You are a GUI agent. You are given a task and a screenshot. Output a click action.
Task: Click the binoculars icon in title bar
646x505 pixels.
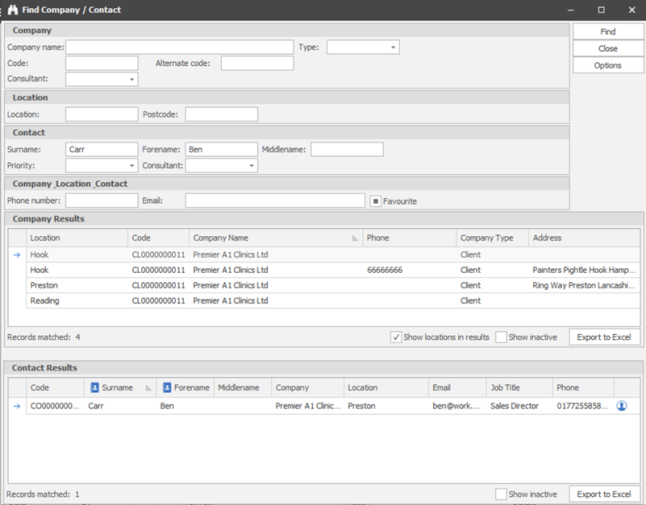12,10
